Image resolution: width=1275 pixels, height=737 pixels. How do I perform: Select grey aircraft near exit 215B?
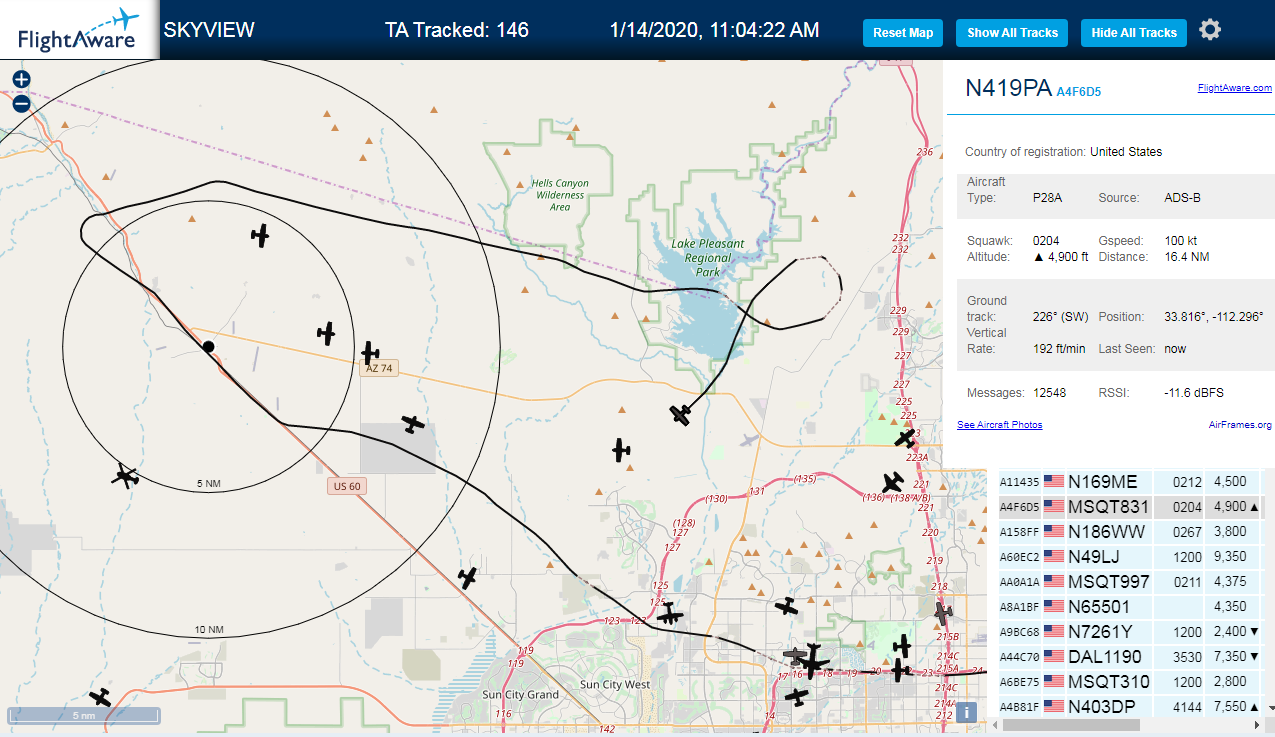[x=941, y=611]
